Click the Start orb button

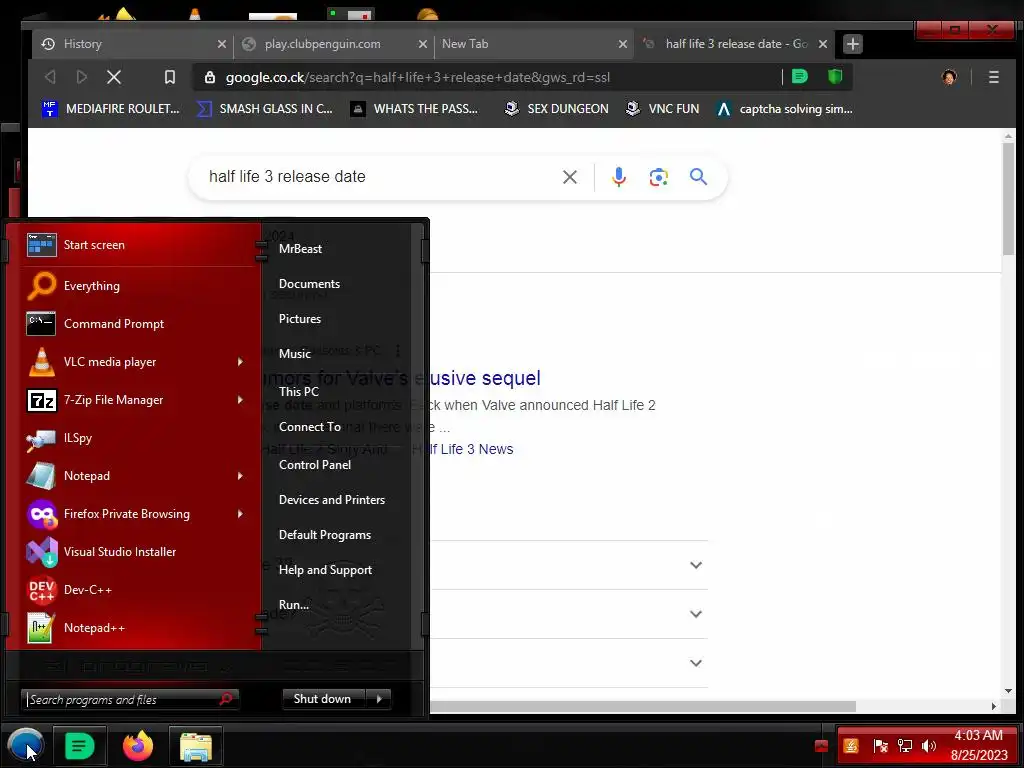coord(25,746)
